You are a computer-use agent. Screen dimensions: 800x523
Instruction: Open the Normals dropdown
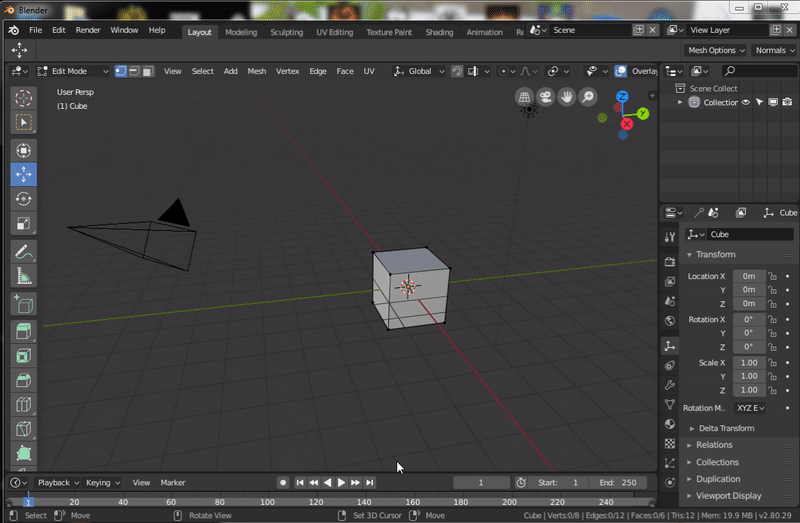point(774,50)
